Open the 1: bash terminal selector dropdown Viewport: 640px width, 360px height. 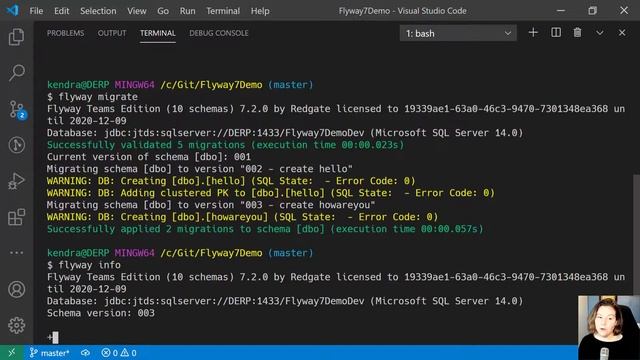tap(458, 33)
